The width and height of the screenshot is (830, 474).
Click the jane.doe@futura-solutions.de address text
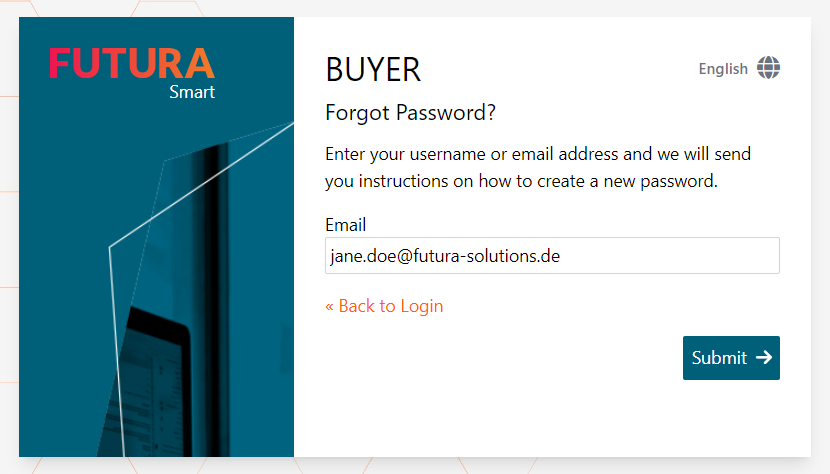click(445, 256)
